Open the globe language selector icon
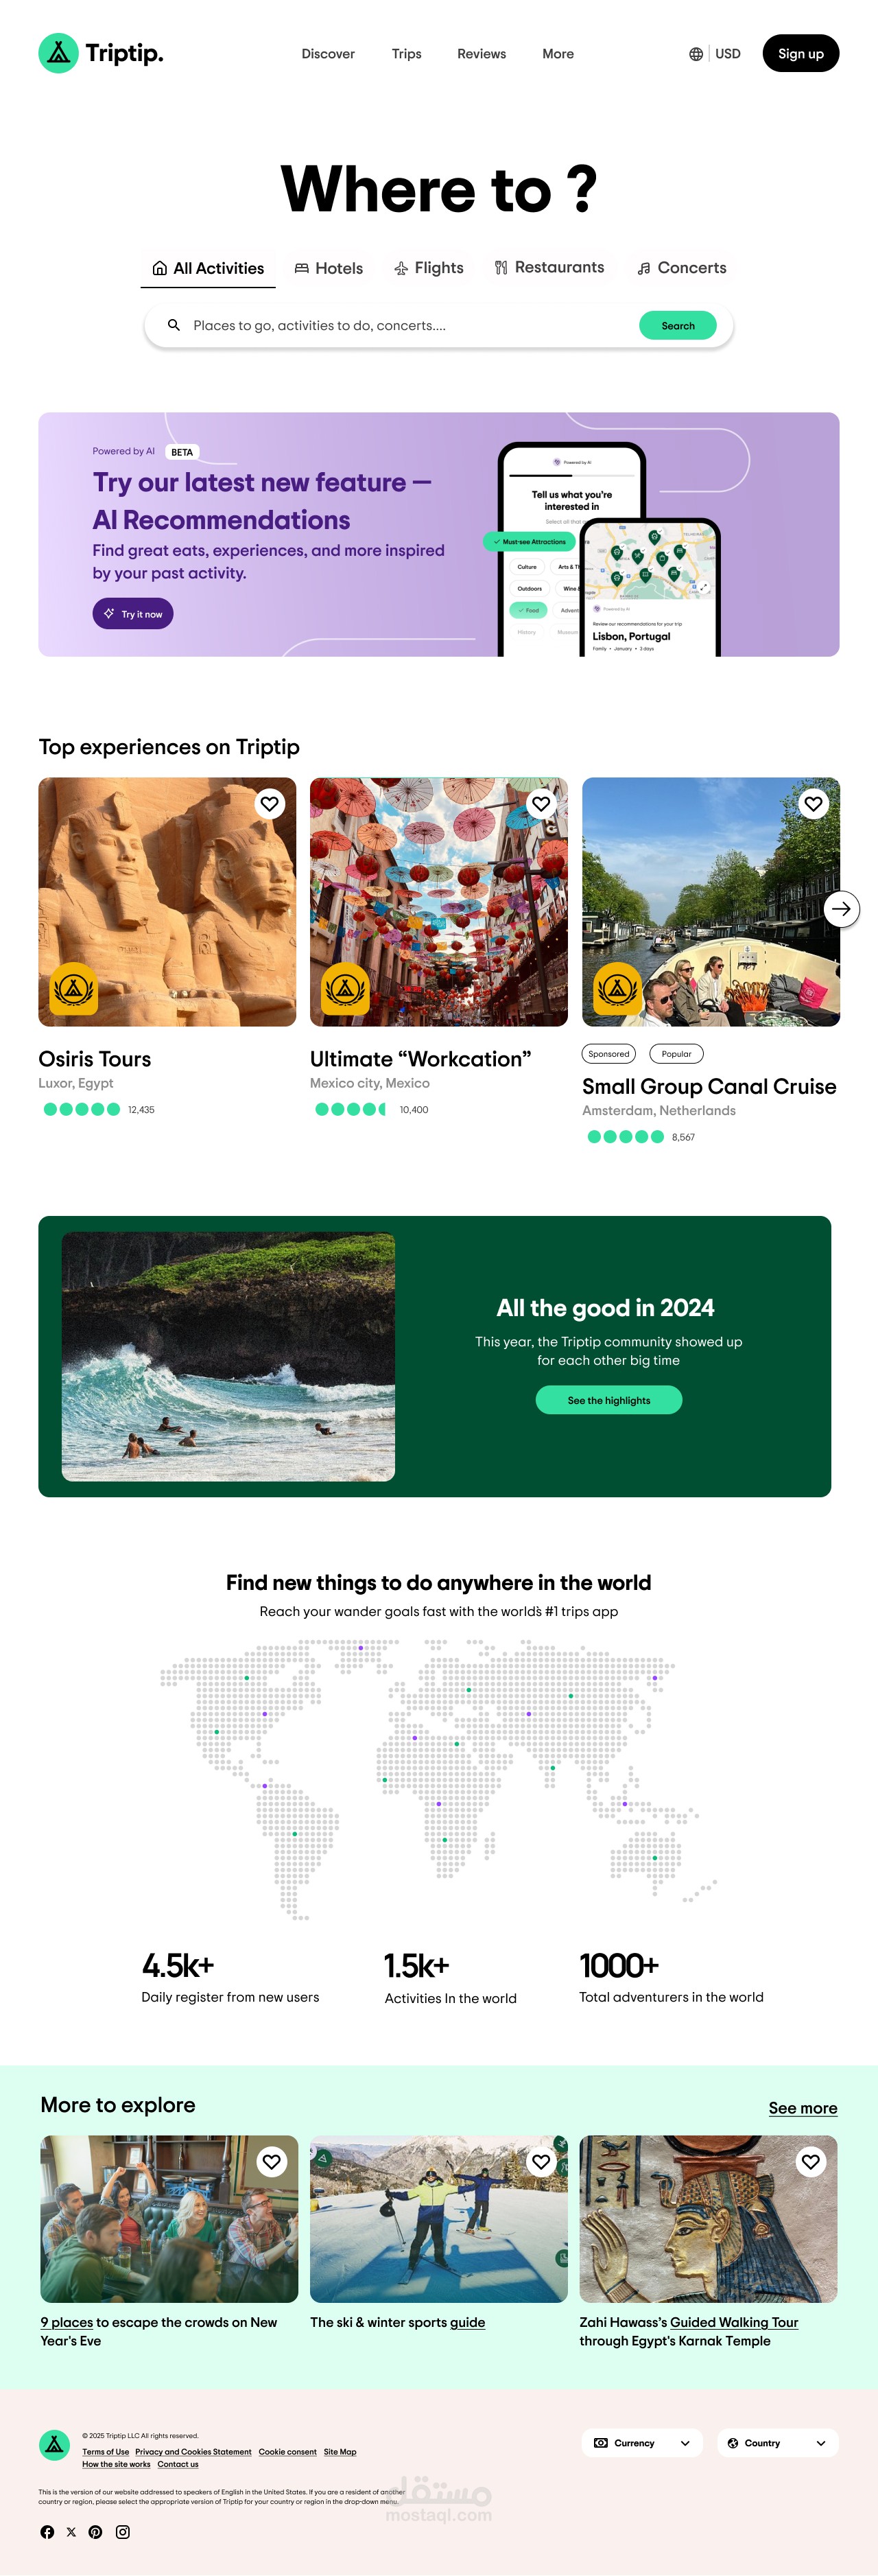Screen dimensions: 878x2576 pyautogui.click(x=696, y=54)
